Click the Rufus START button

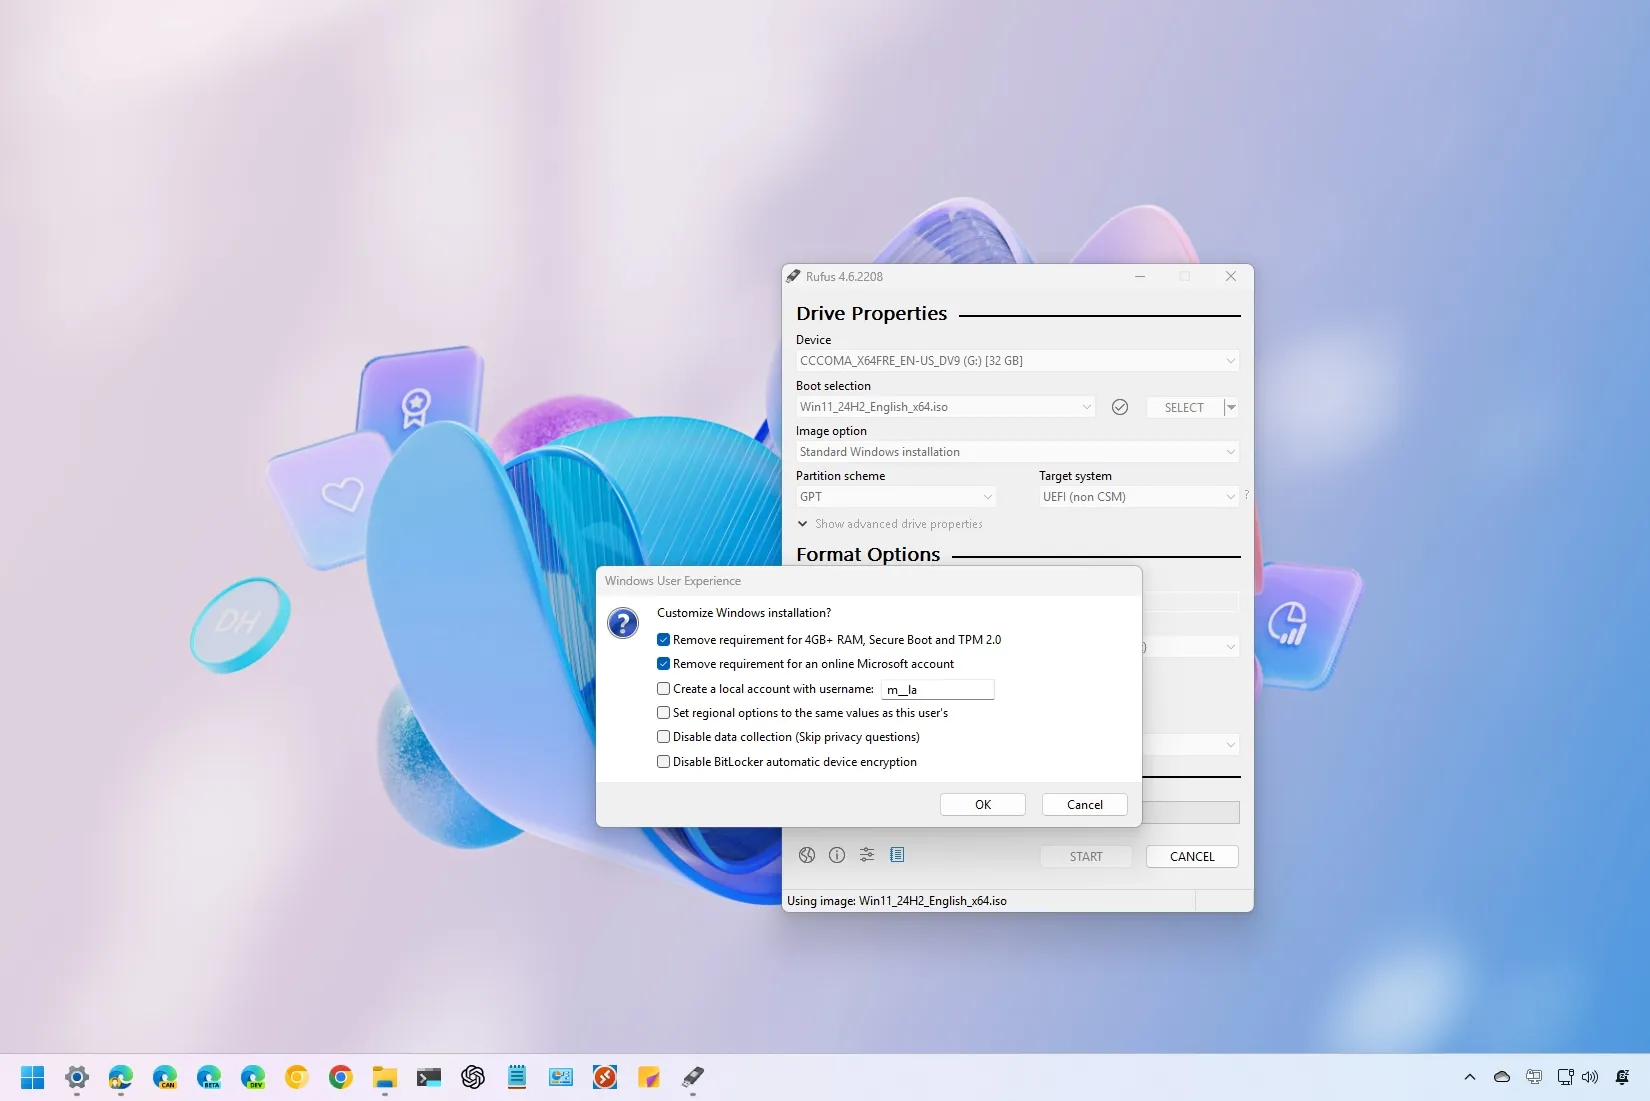[x=1086, y=857]
